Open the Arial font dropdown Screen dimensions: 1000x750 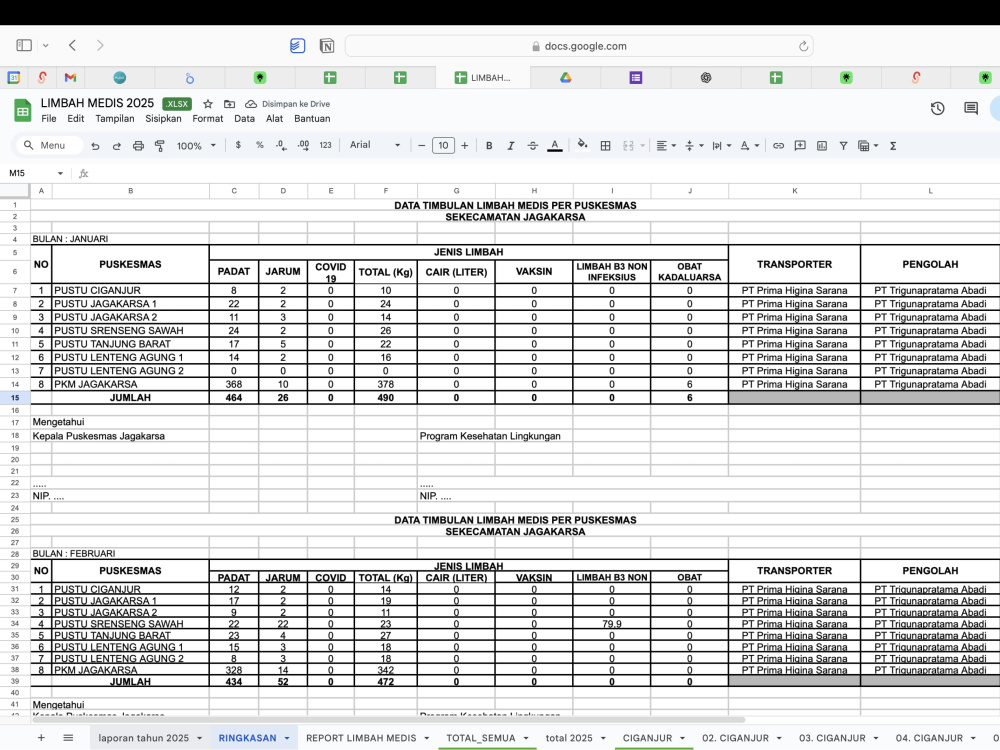click(375, 145)
